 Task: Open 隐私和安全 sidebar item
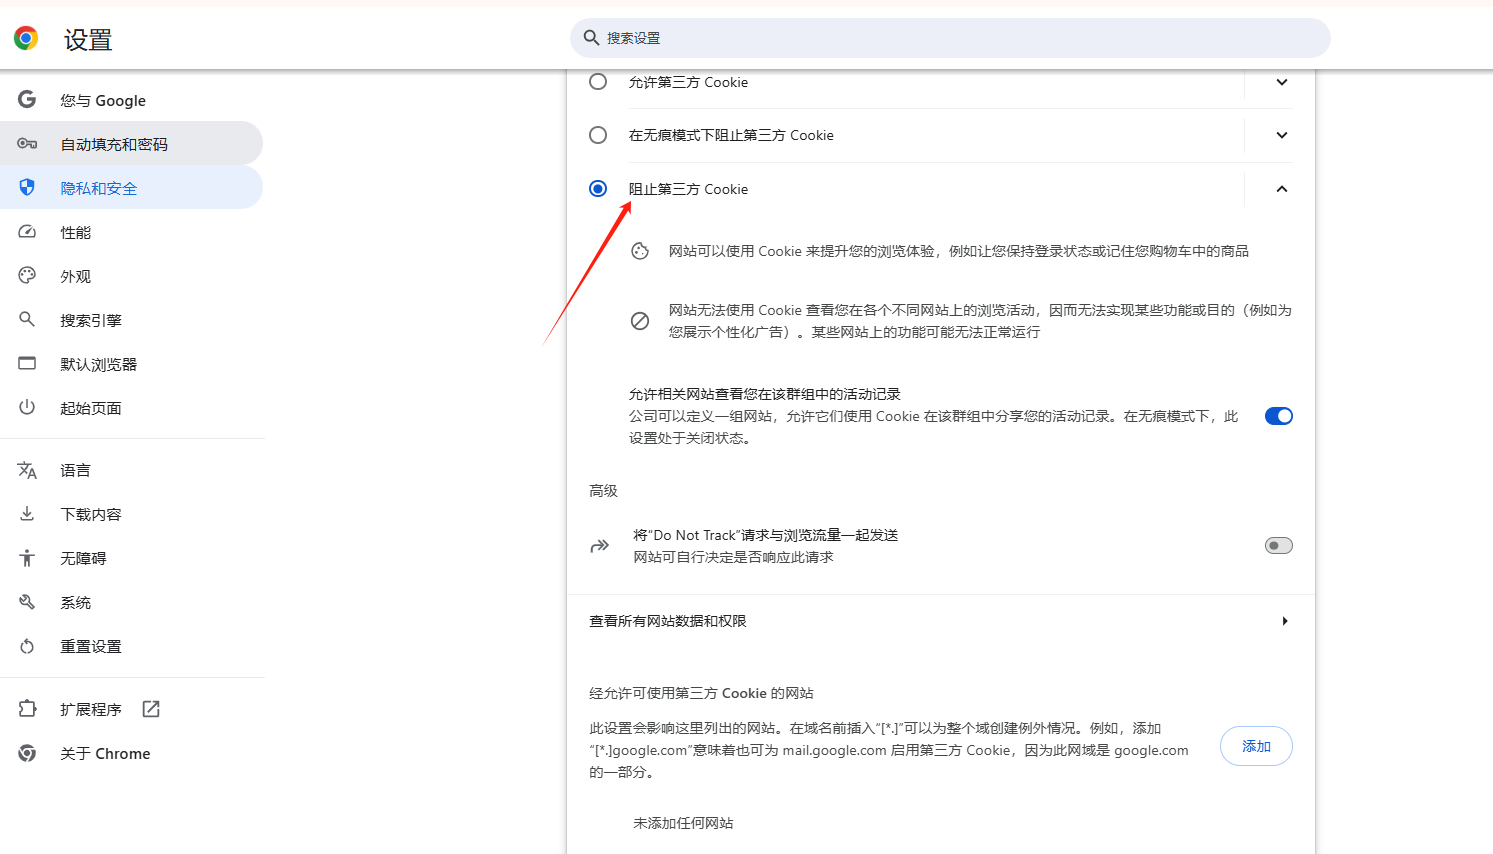coord(131,188)
